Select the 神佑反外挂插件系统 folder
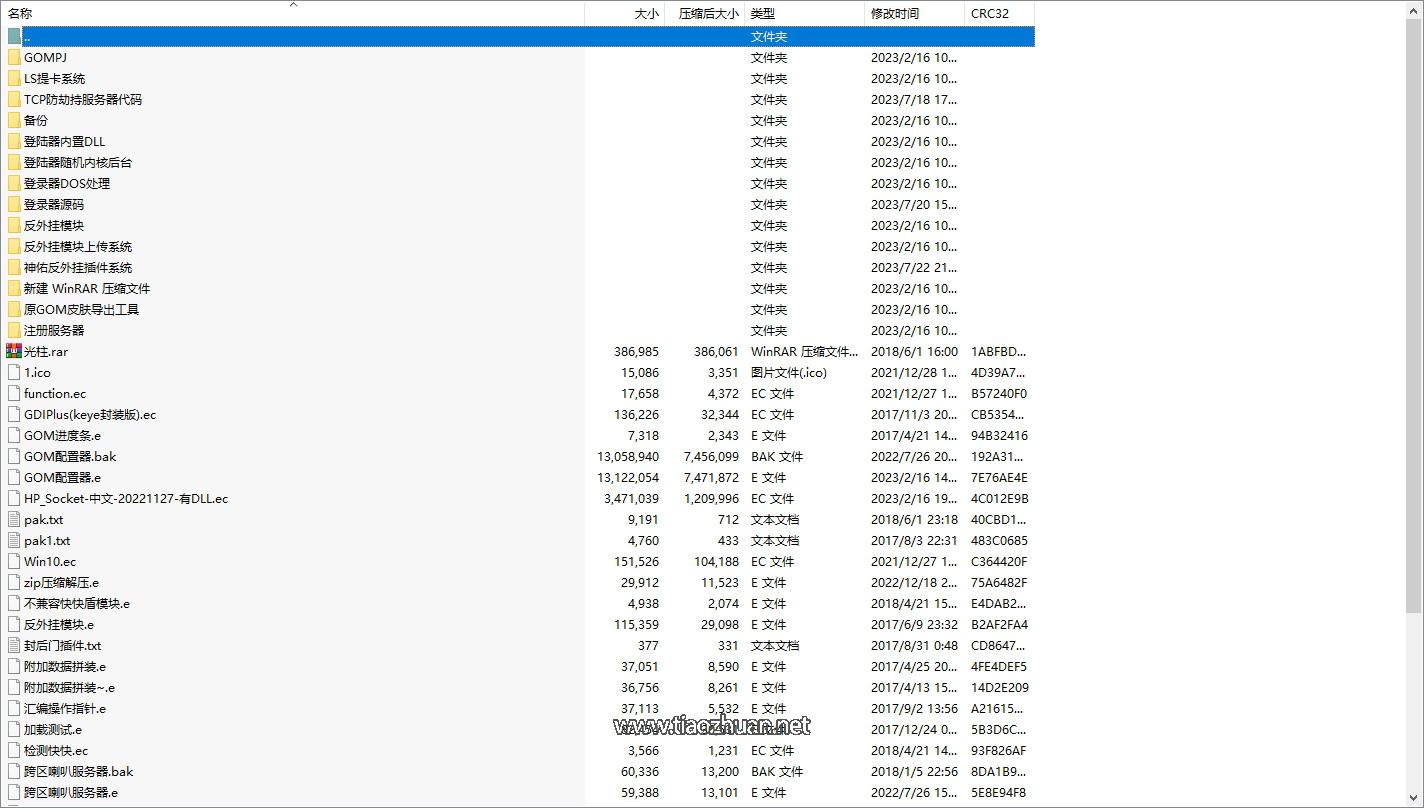 pos(78,267)
